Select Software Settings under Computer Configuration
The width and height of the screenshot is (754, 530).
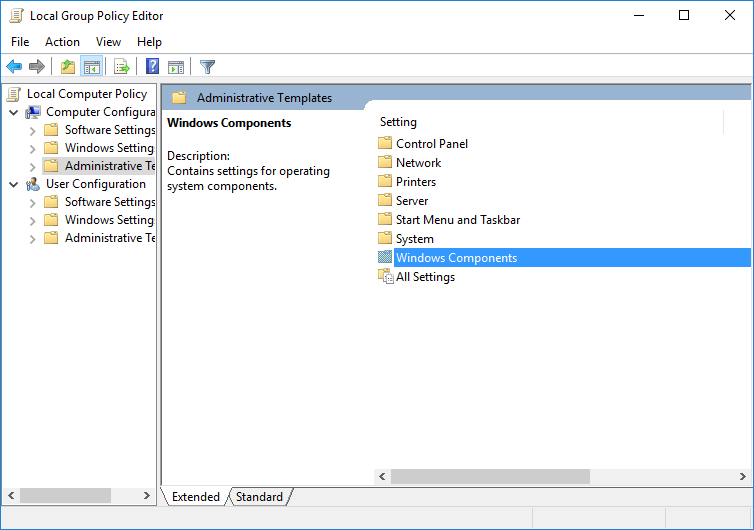point(110,130)
